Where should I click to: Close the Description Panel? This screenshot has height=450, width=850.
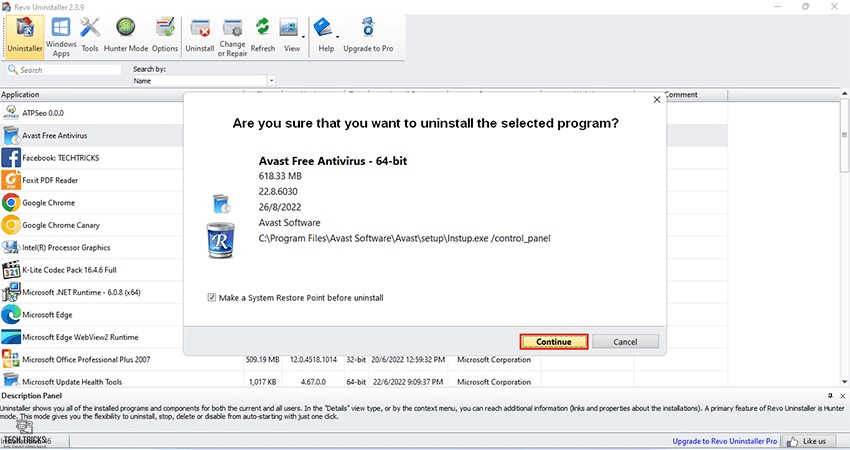842,396
